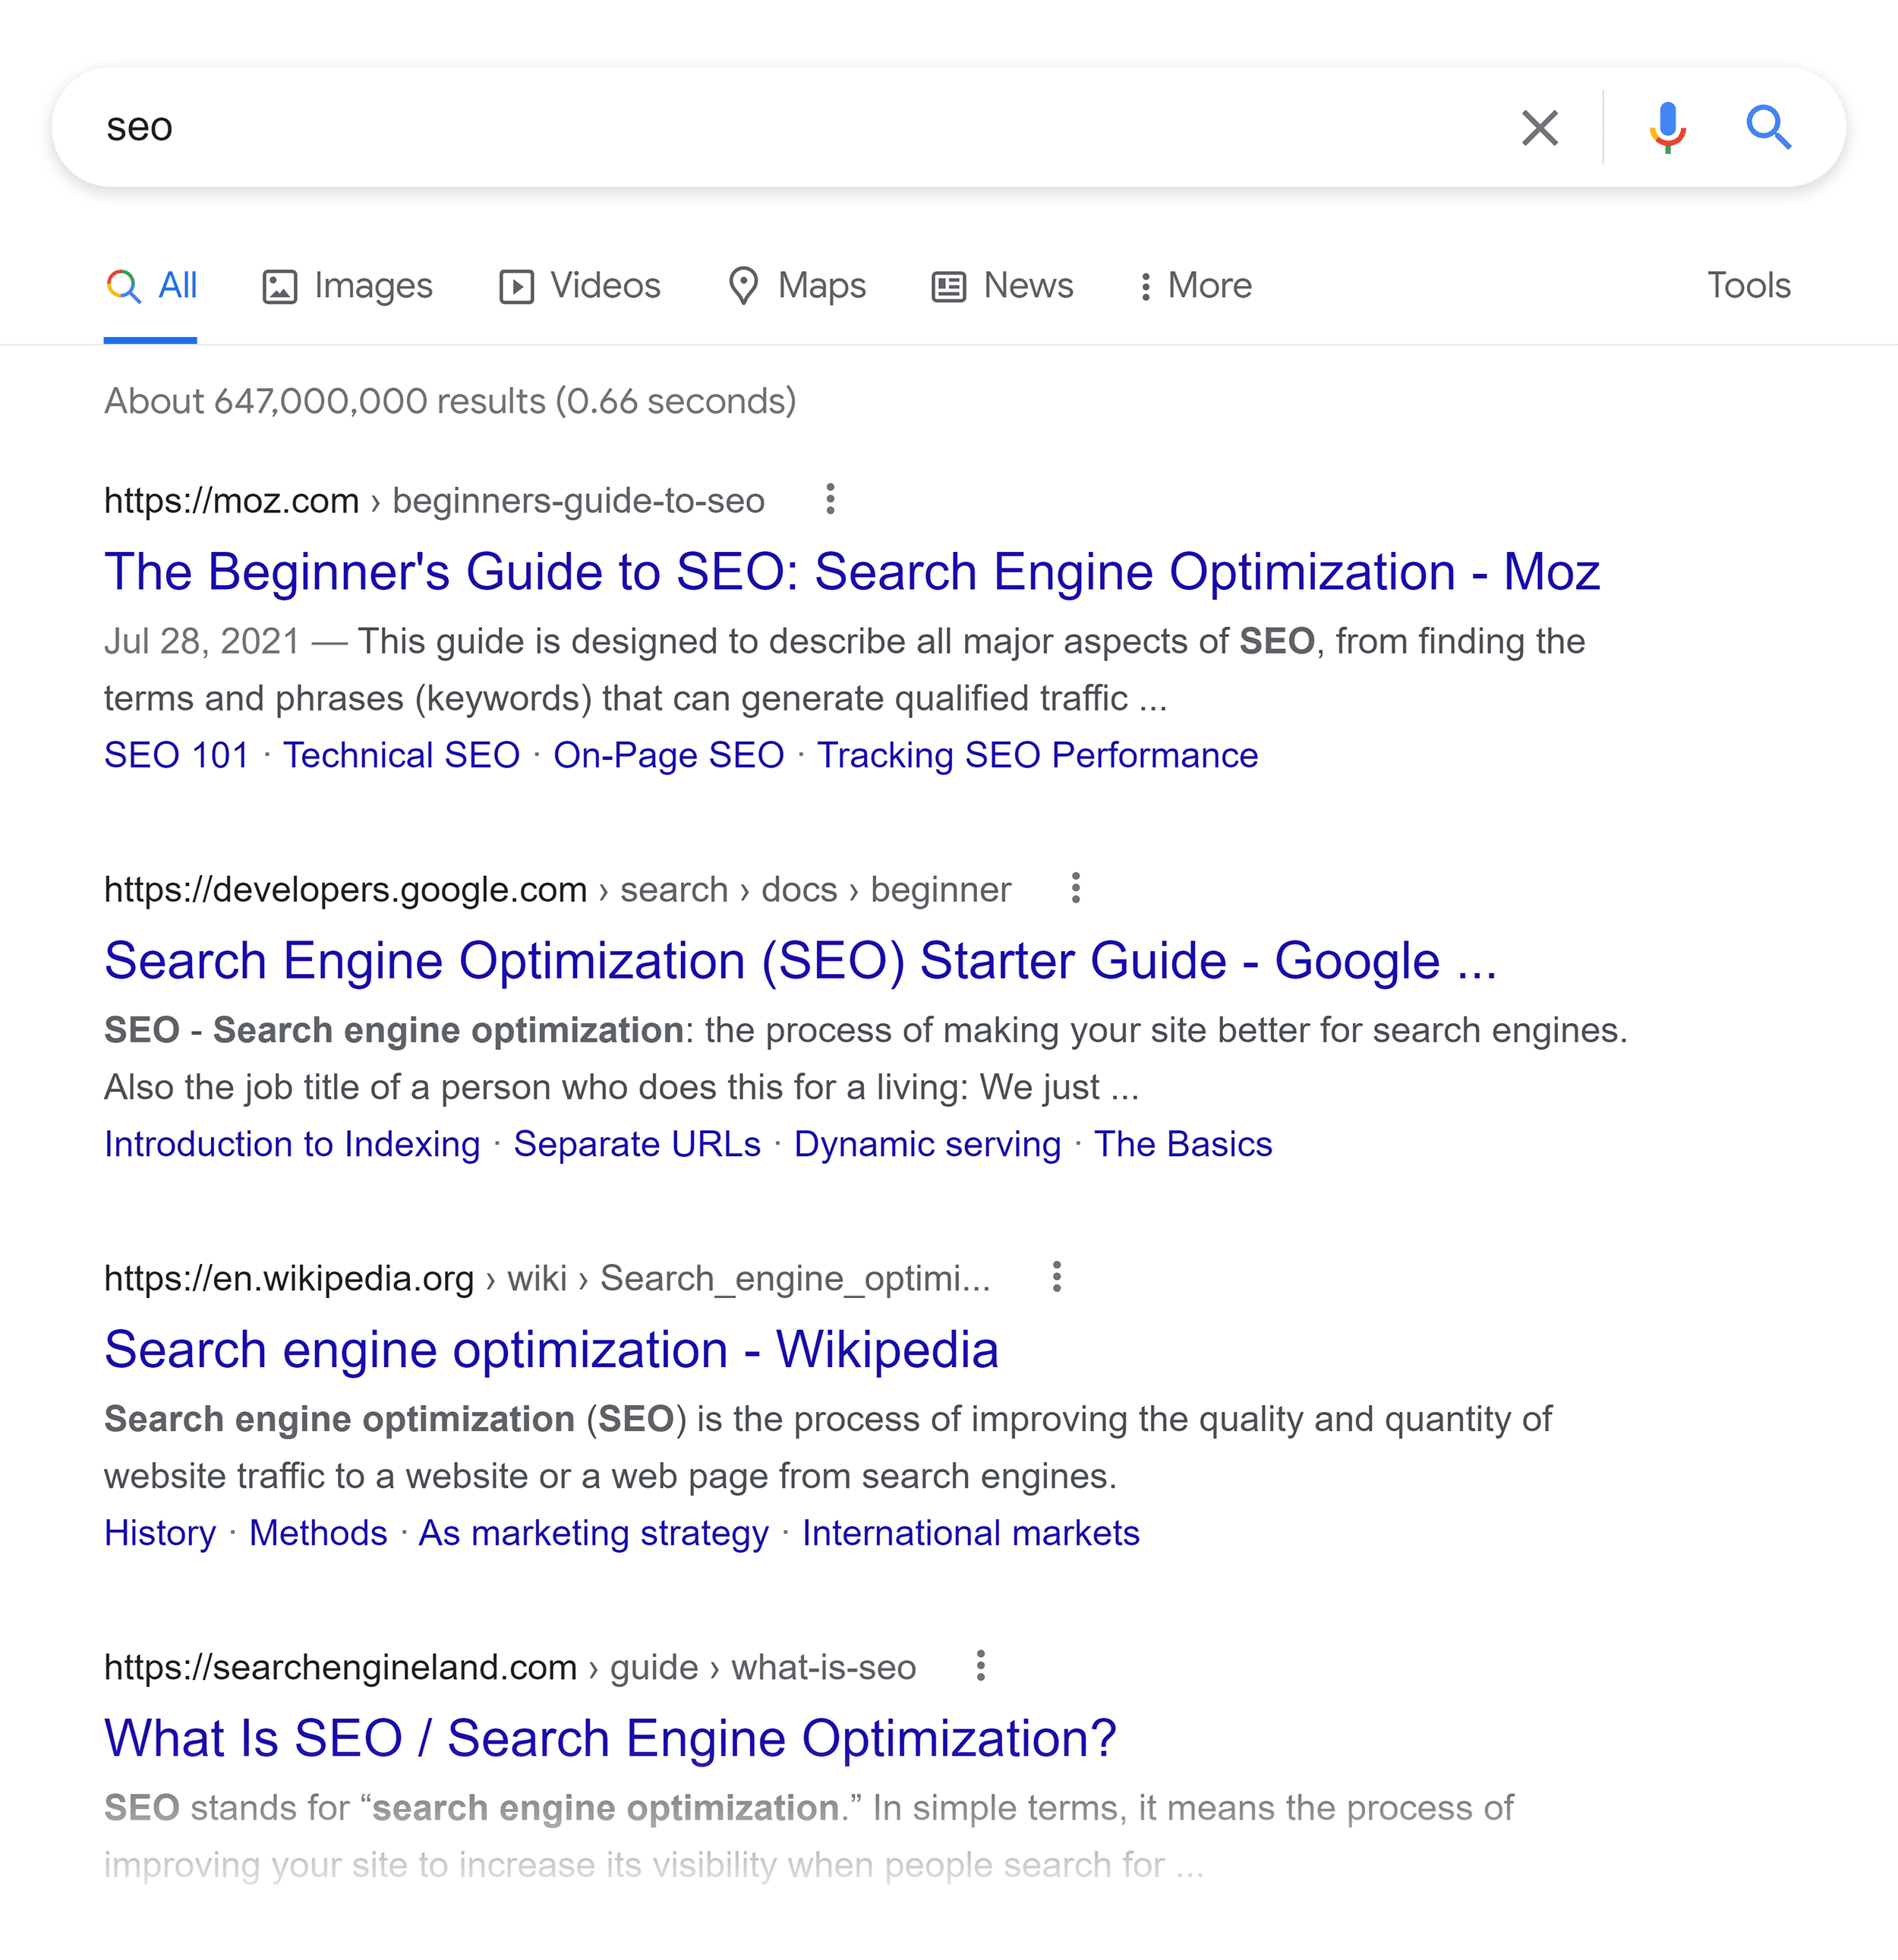Viewport: 1898px width, 1960px height.
Task: Open Search engine optimization Wikipedia result
Action: pyautogui.click(x=551, y=1350)
